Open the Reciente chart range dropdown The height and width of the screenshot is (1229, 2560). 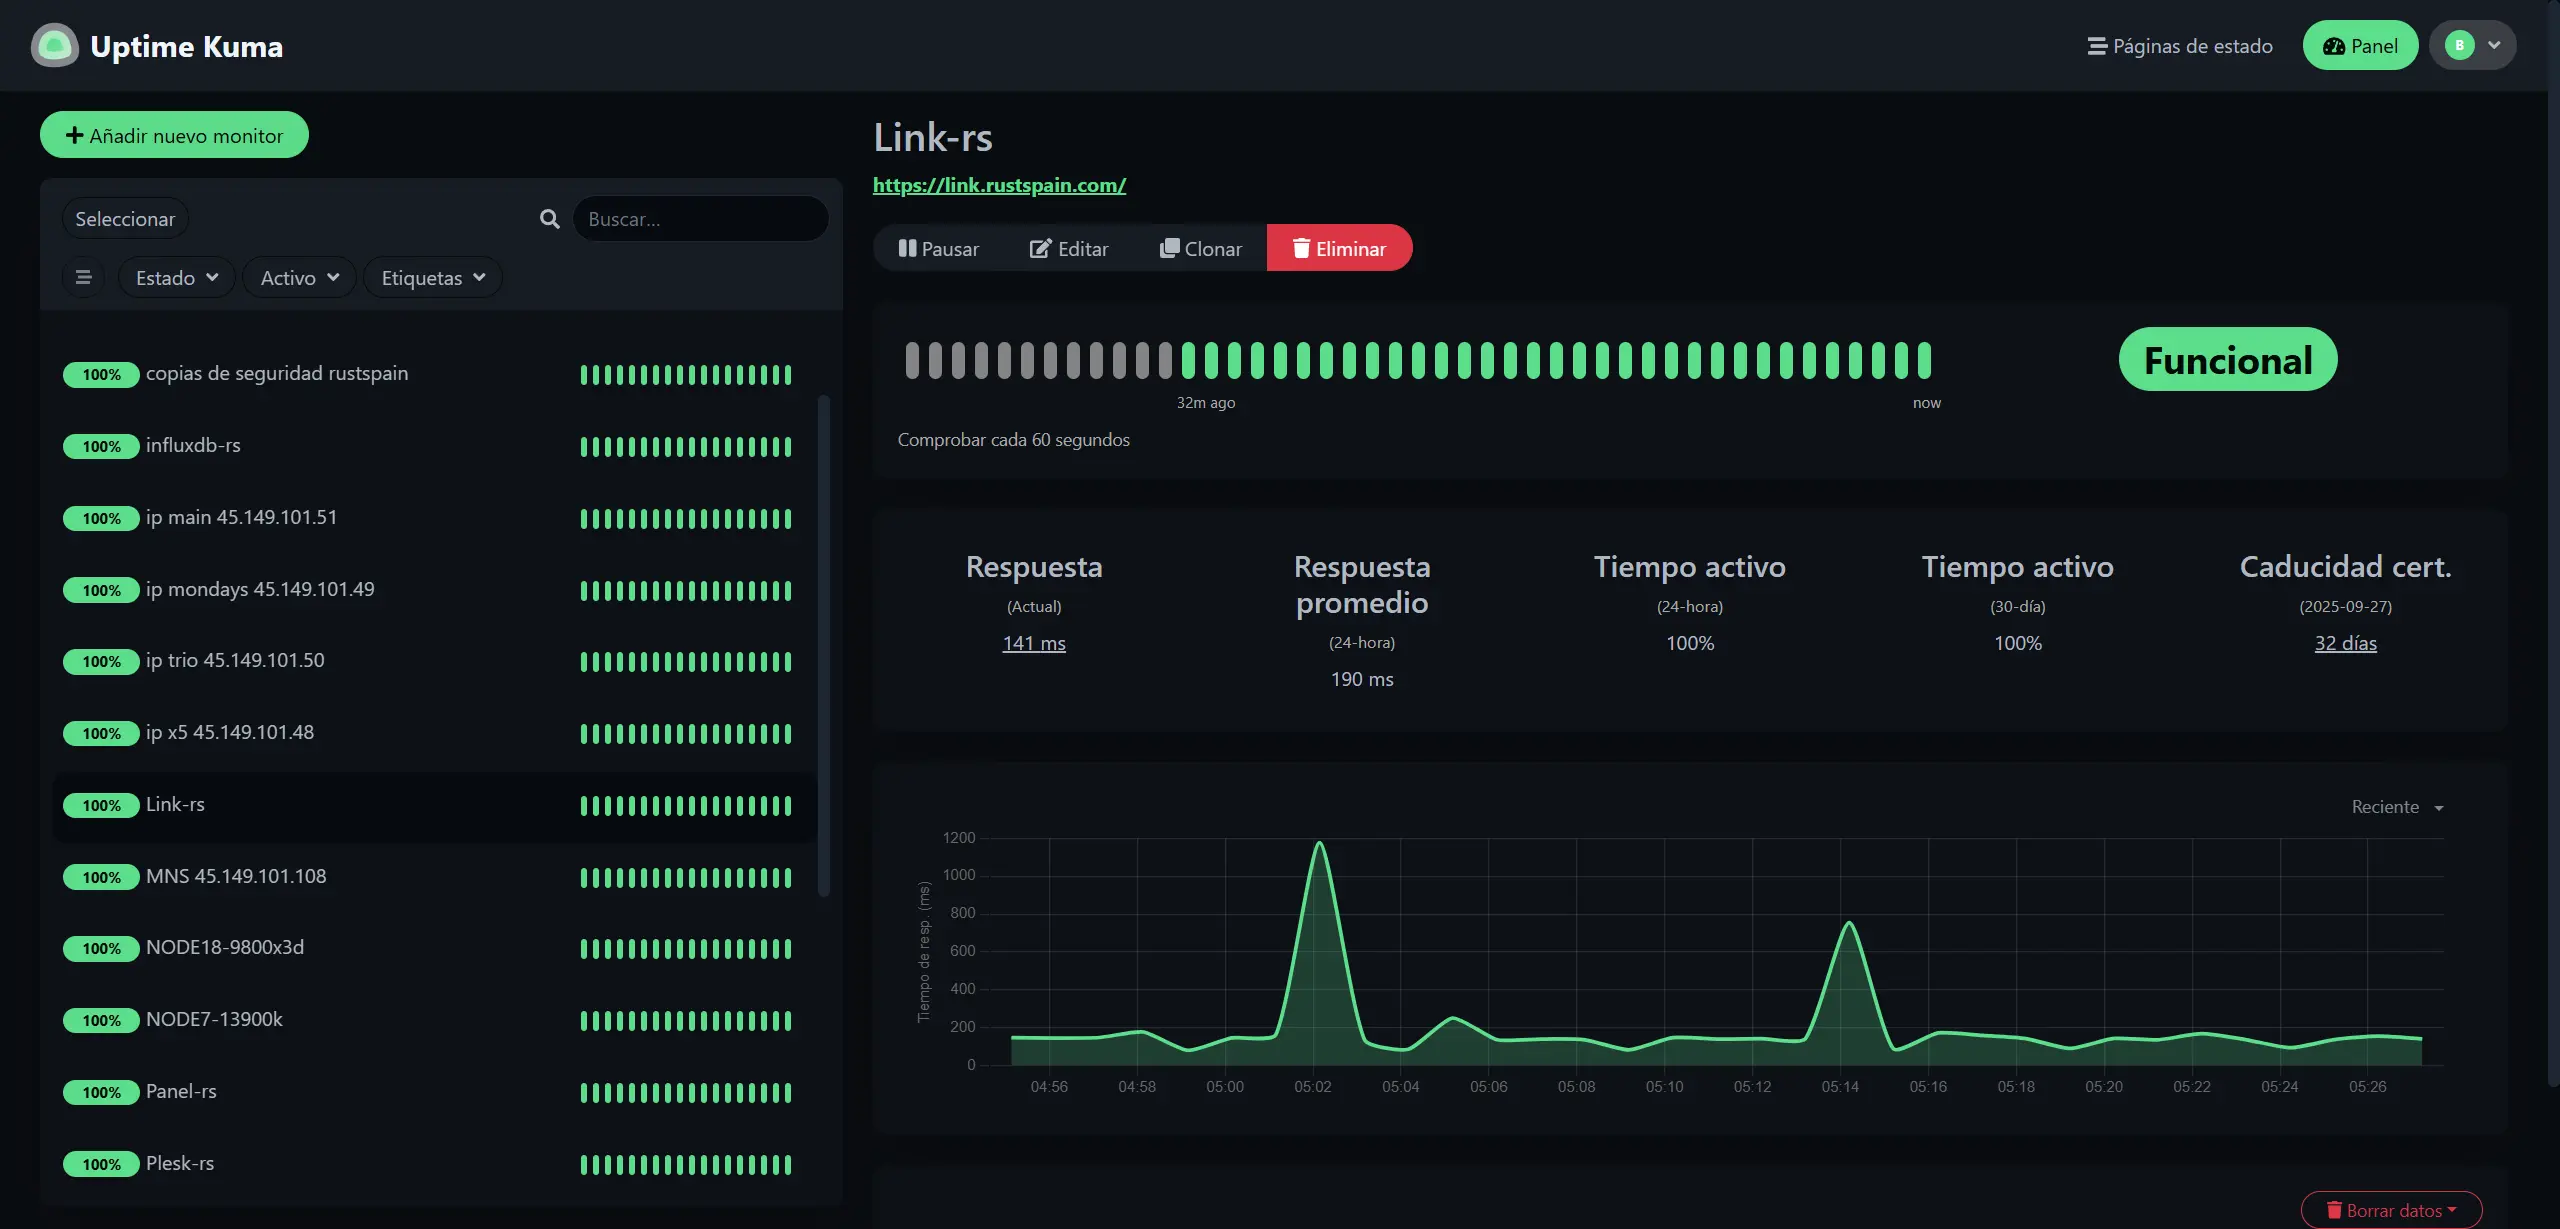(x=2398, y=807)
